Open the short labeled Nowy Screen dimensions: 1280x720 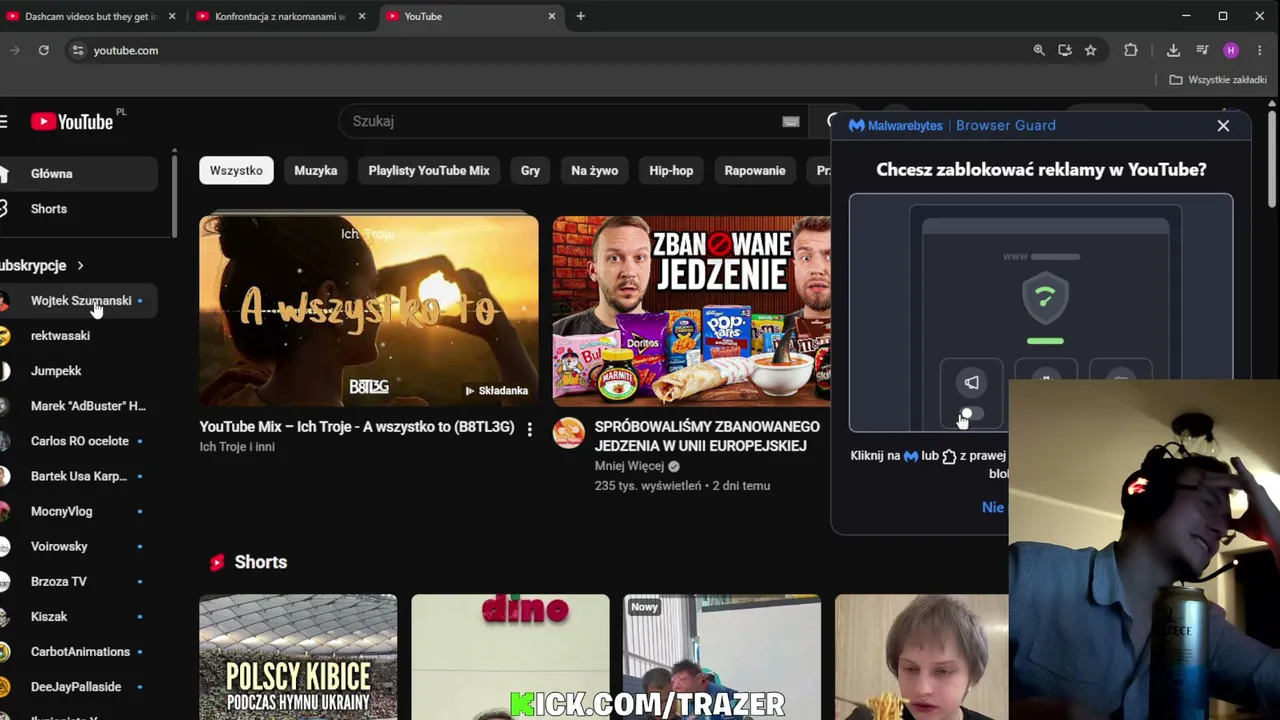(x=722, y=657)
